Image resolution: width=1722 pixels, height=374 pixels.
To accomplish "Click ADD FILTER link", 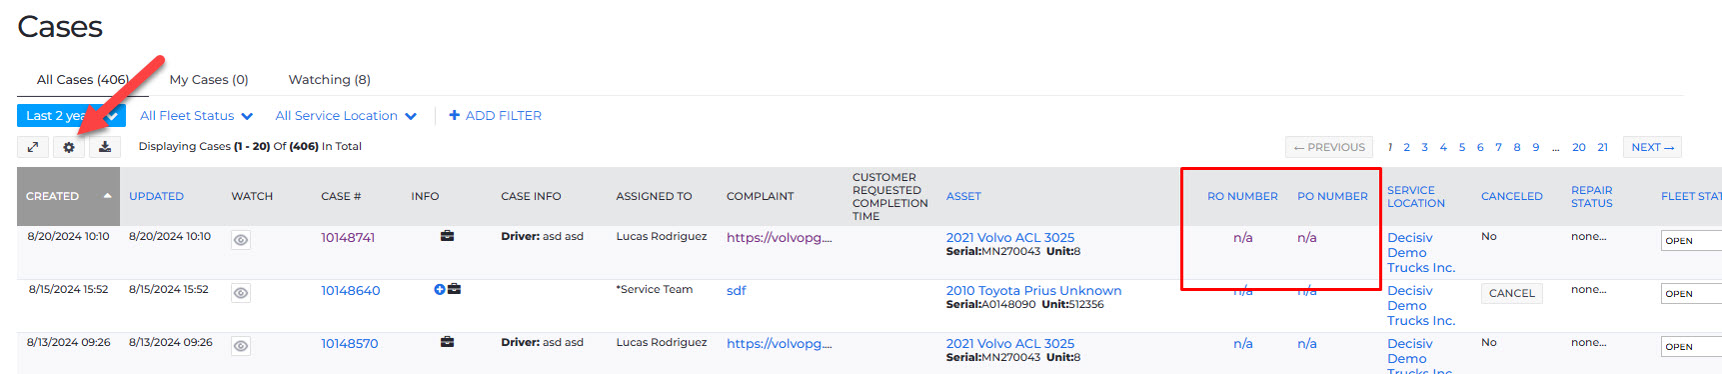I will pos(495,116).
